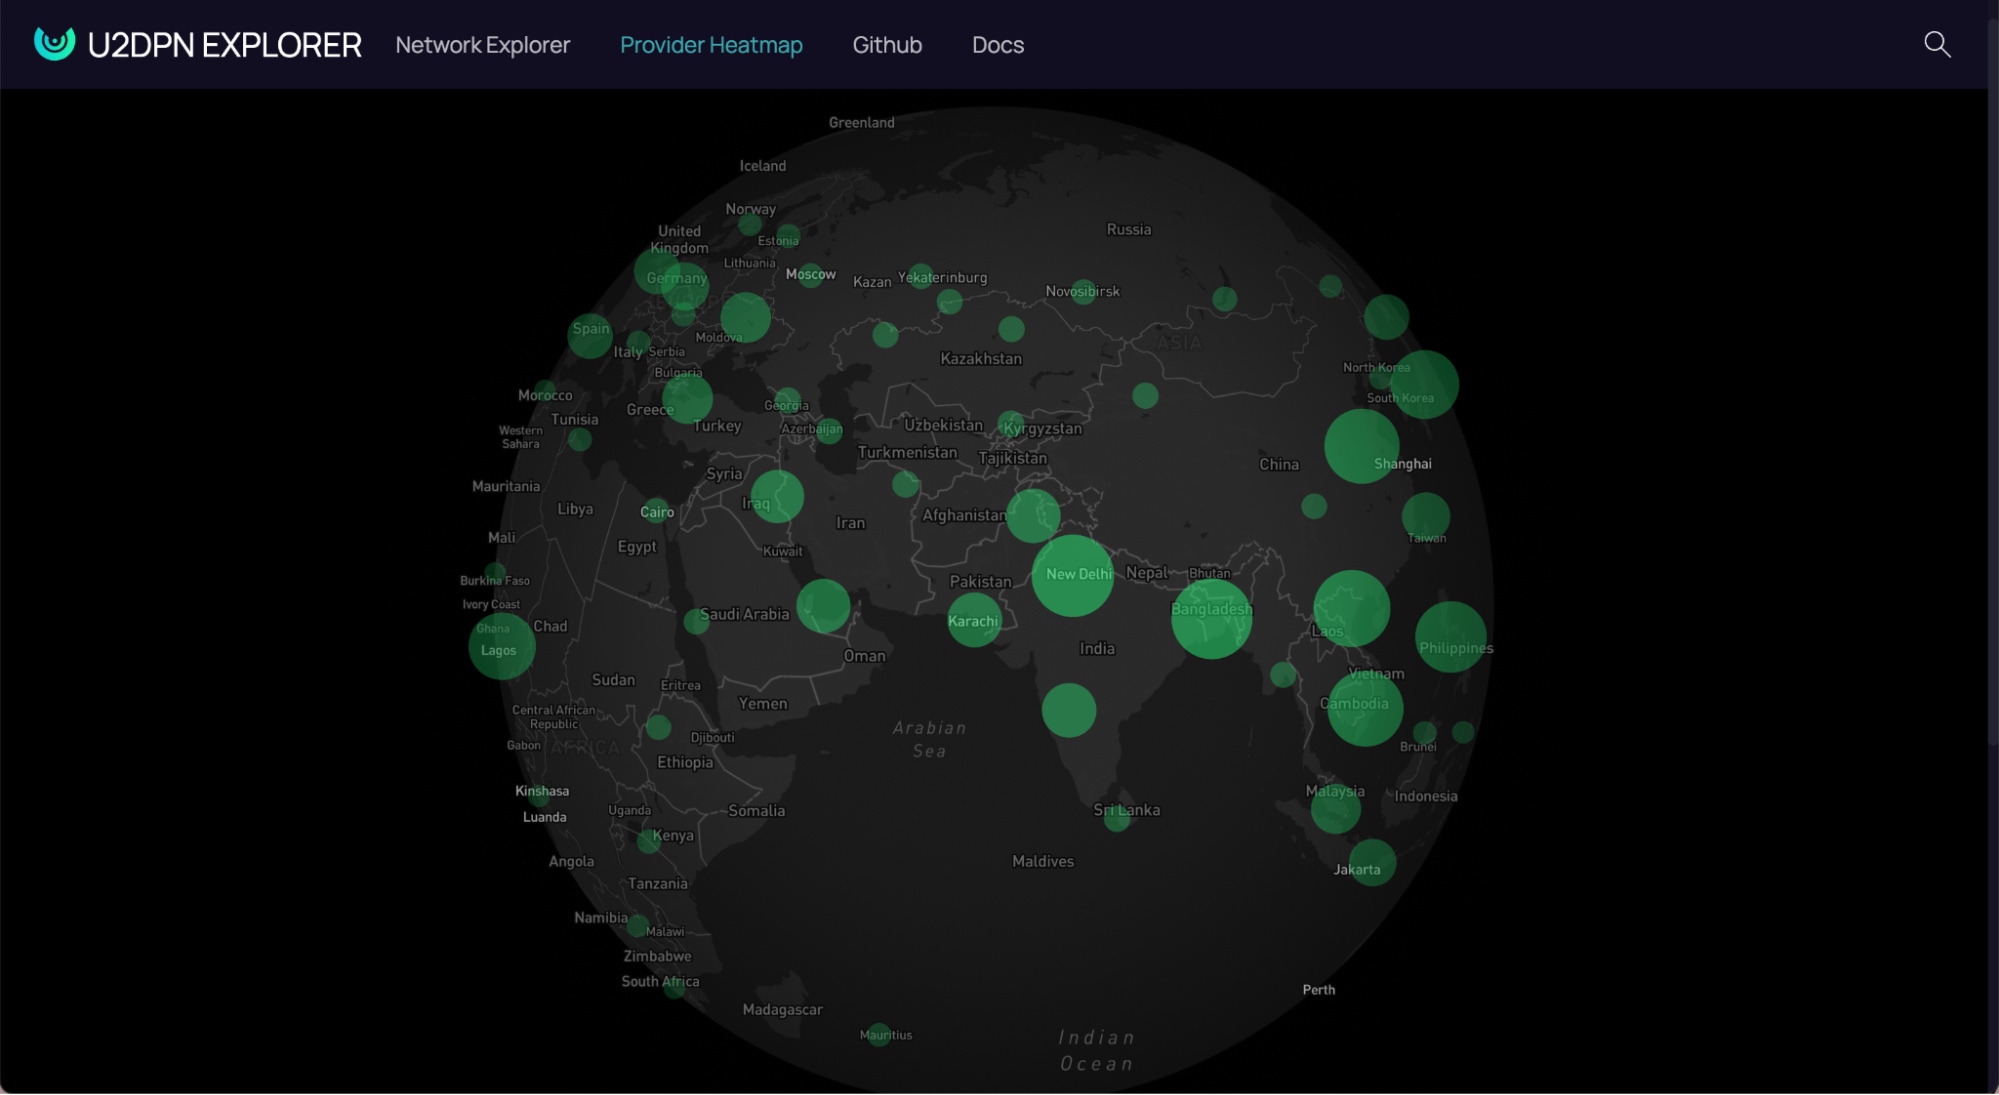The height and width of the screenshot is (1095, 1999).
Task: Switch to the Provider Heatmap tab
Action: click(x=710, y=44)
